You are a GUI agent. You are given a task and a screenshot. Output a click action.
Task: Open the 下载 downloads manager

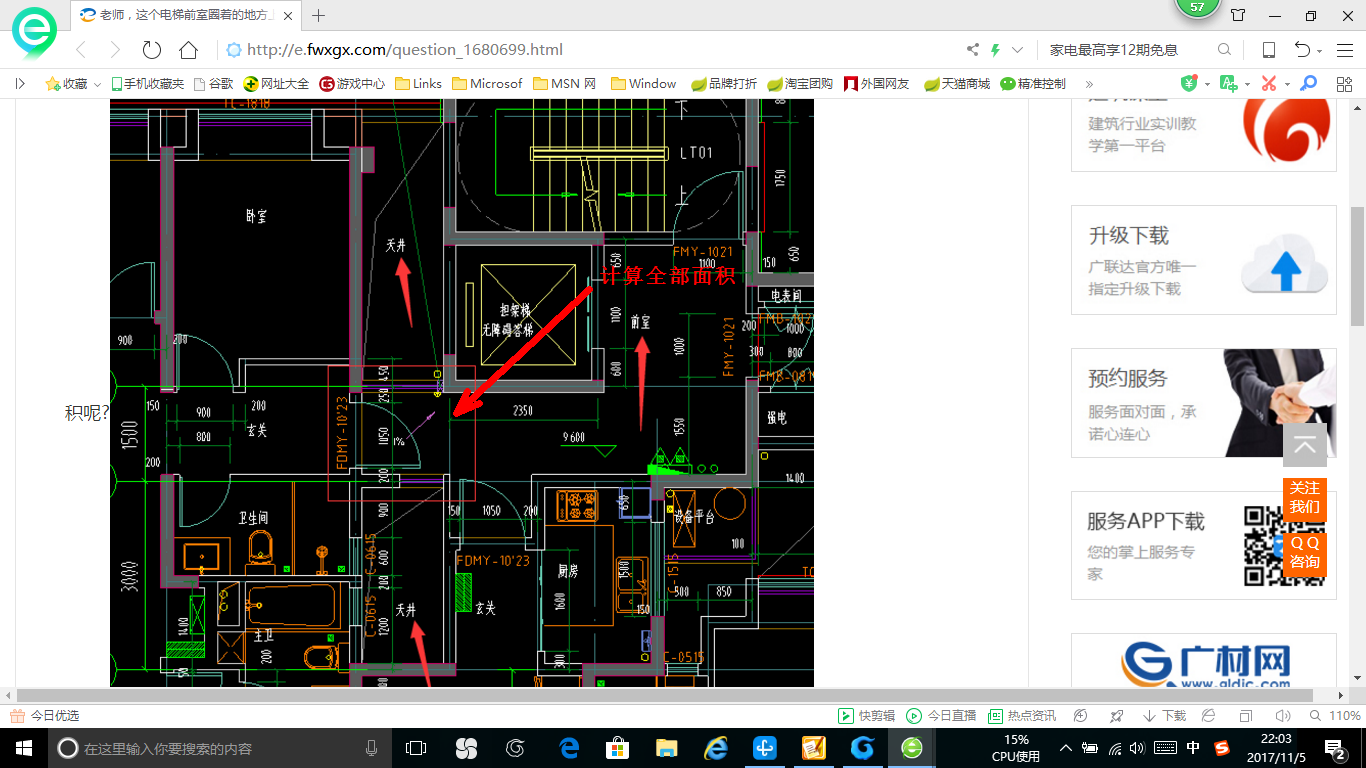1164,716
